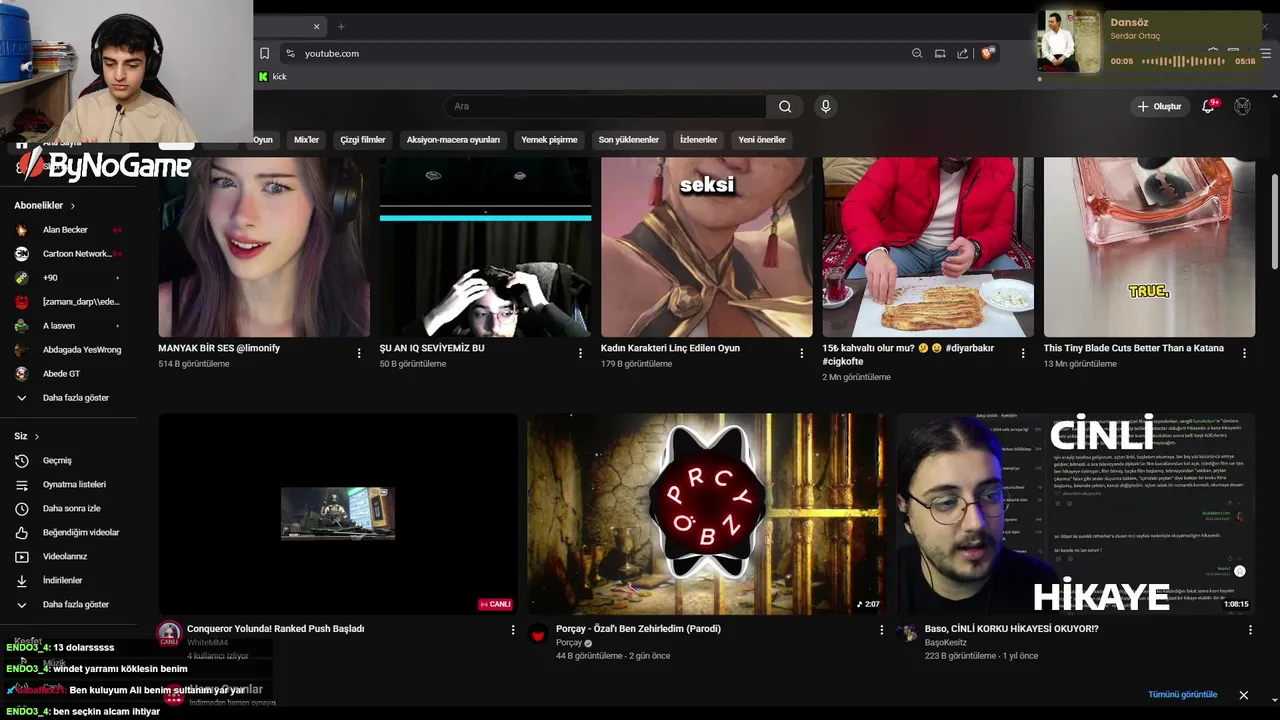This screenshot has height=720, width=1280.
Task: Select the Yeni öneriler chip
Action: 762,140
